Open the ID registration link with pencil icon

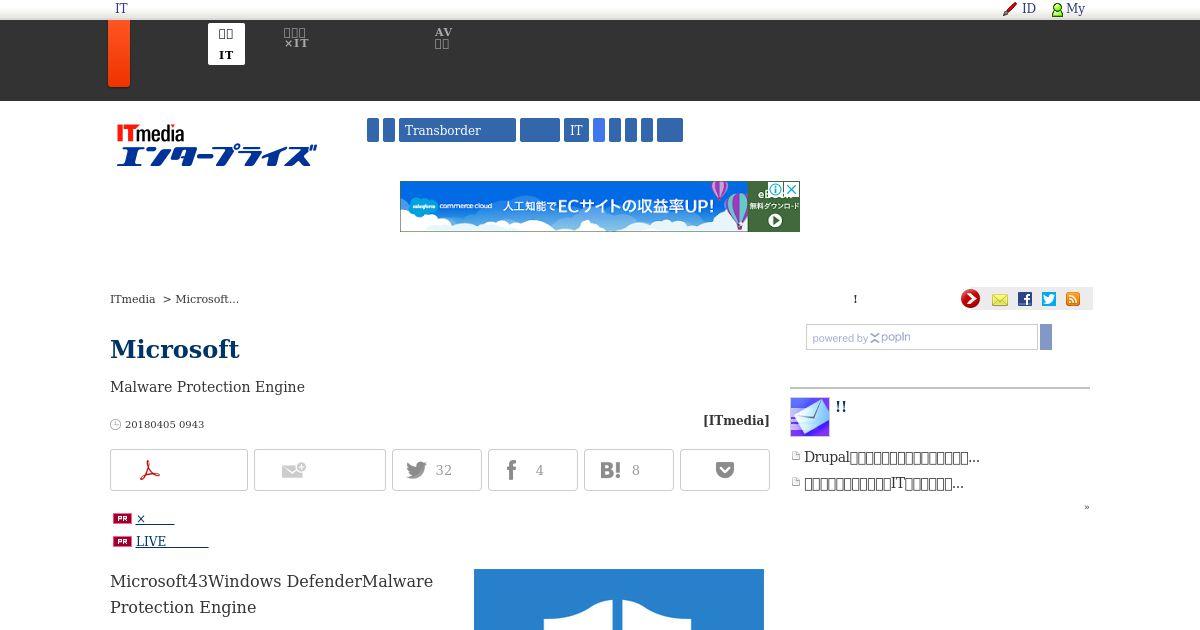coord(1019,9)
